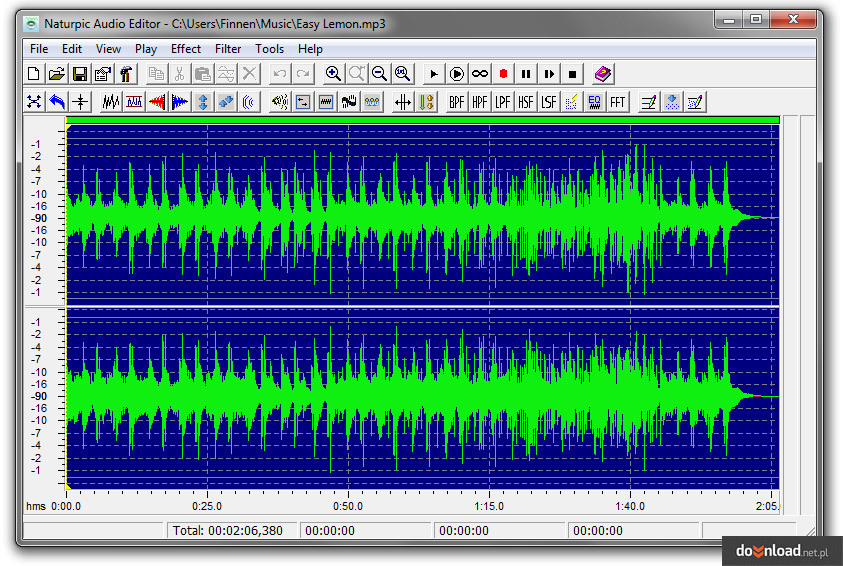Open the Filter menu
Viewport: 843px width, 566px height.
click(228, 49)
